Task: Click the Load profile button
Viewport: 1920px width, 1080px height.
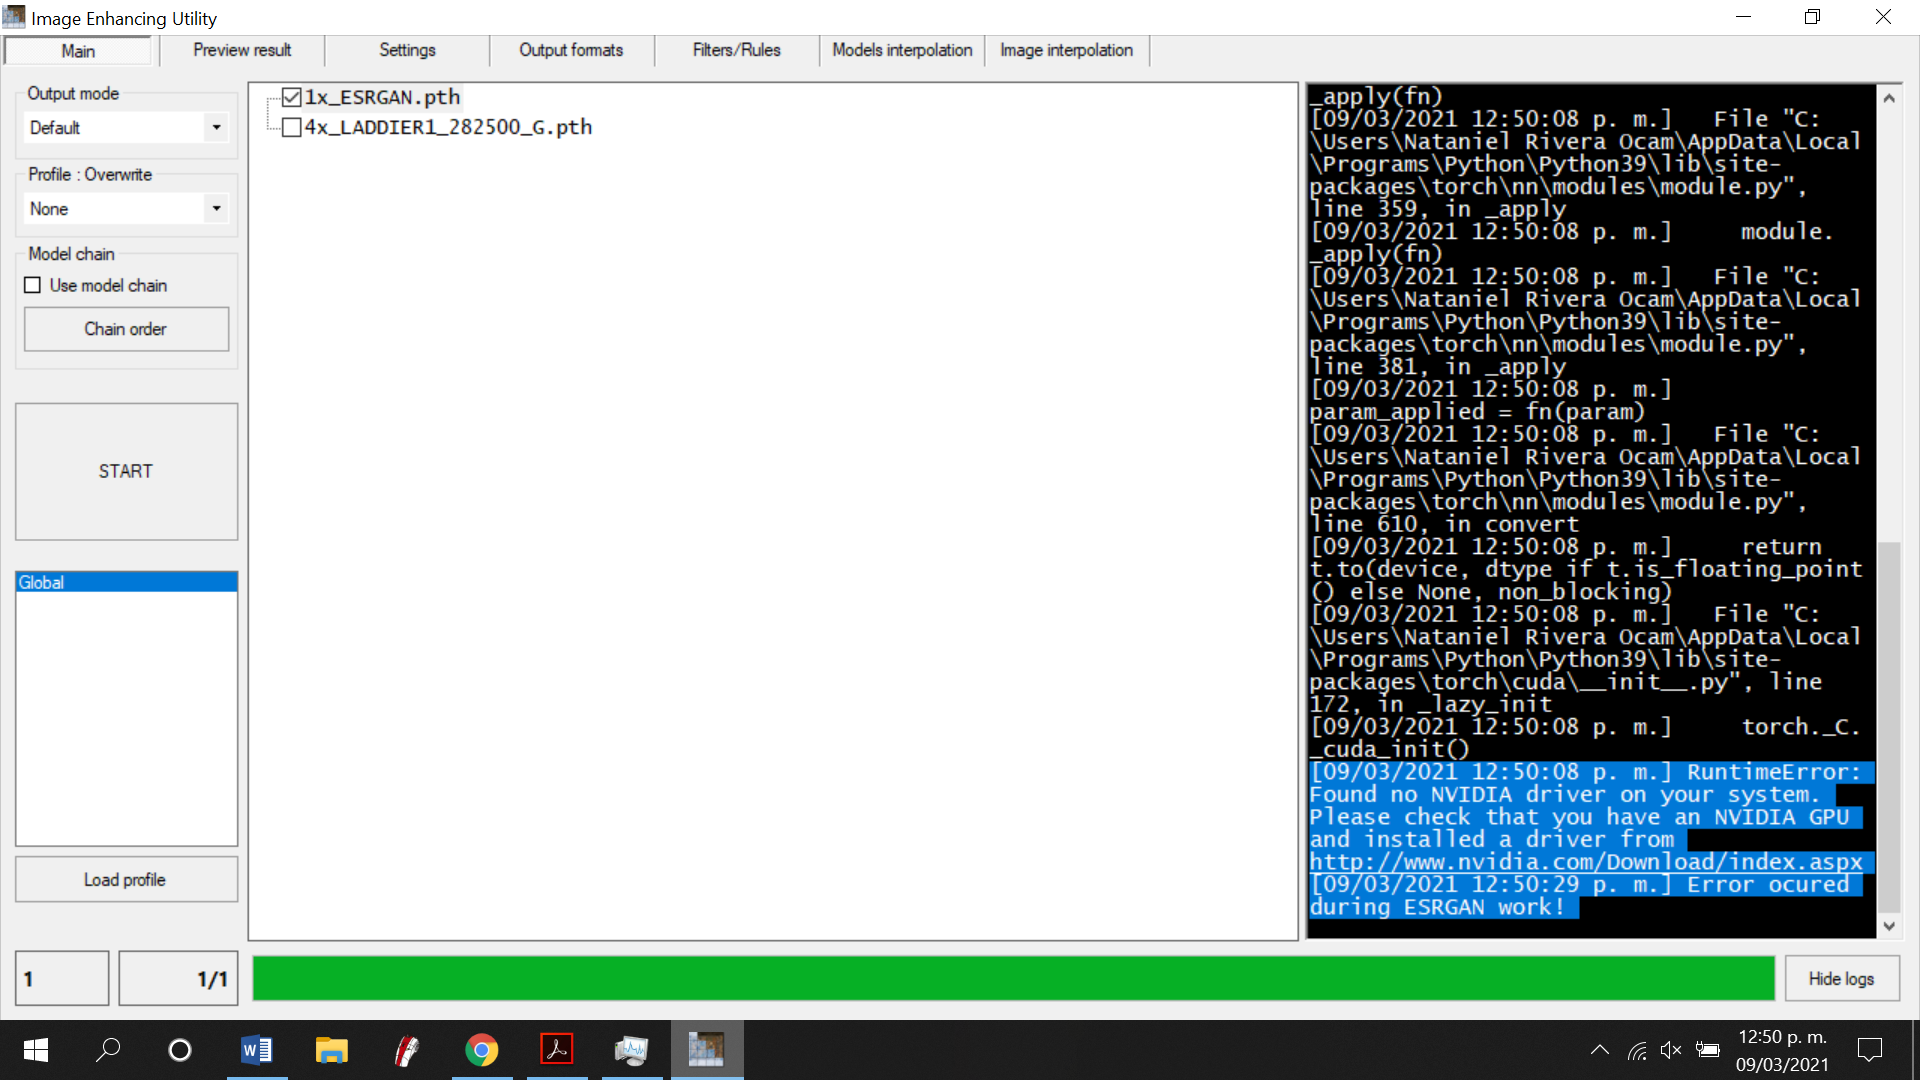Action: click(x=126, y=879)
